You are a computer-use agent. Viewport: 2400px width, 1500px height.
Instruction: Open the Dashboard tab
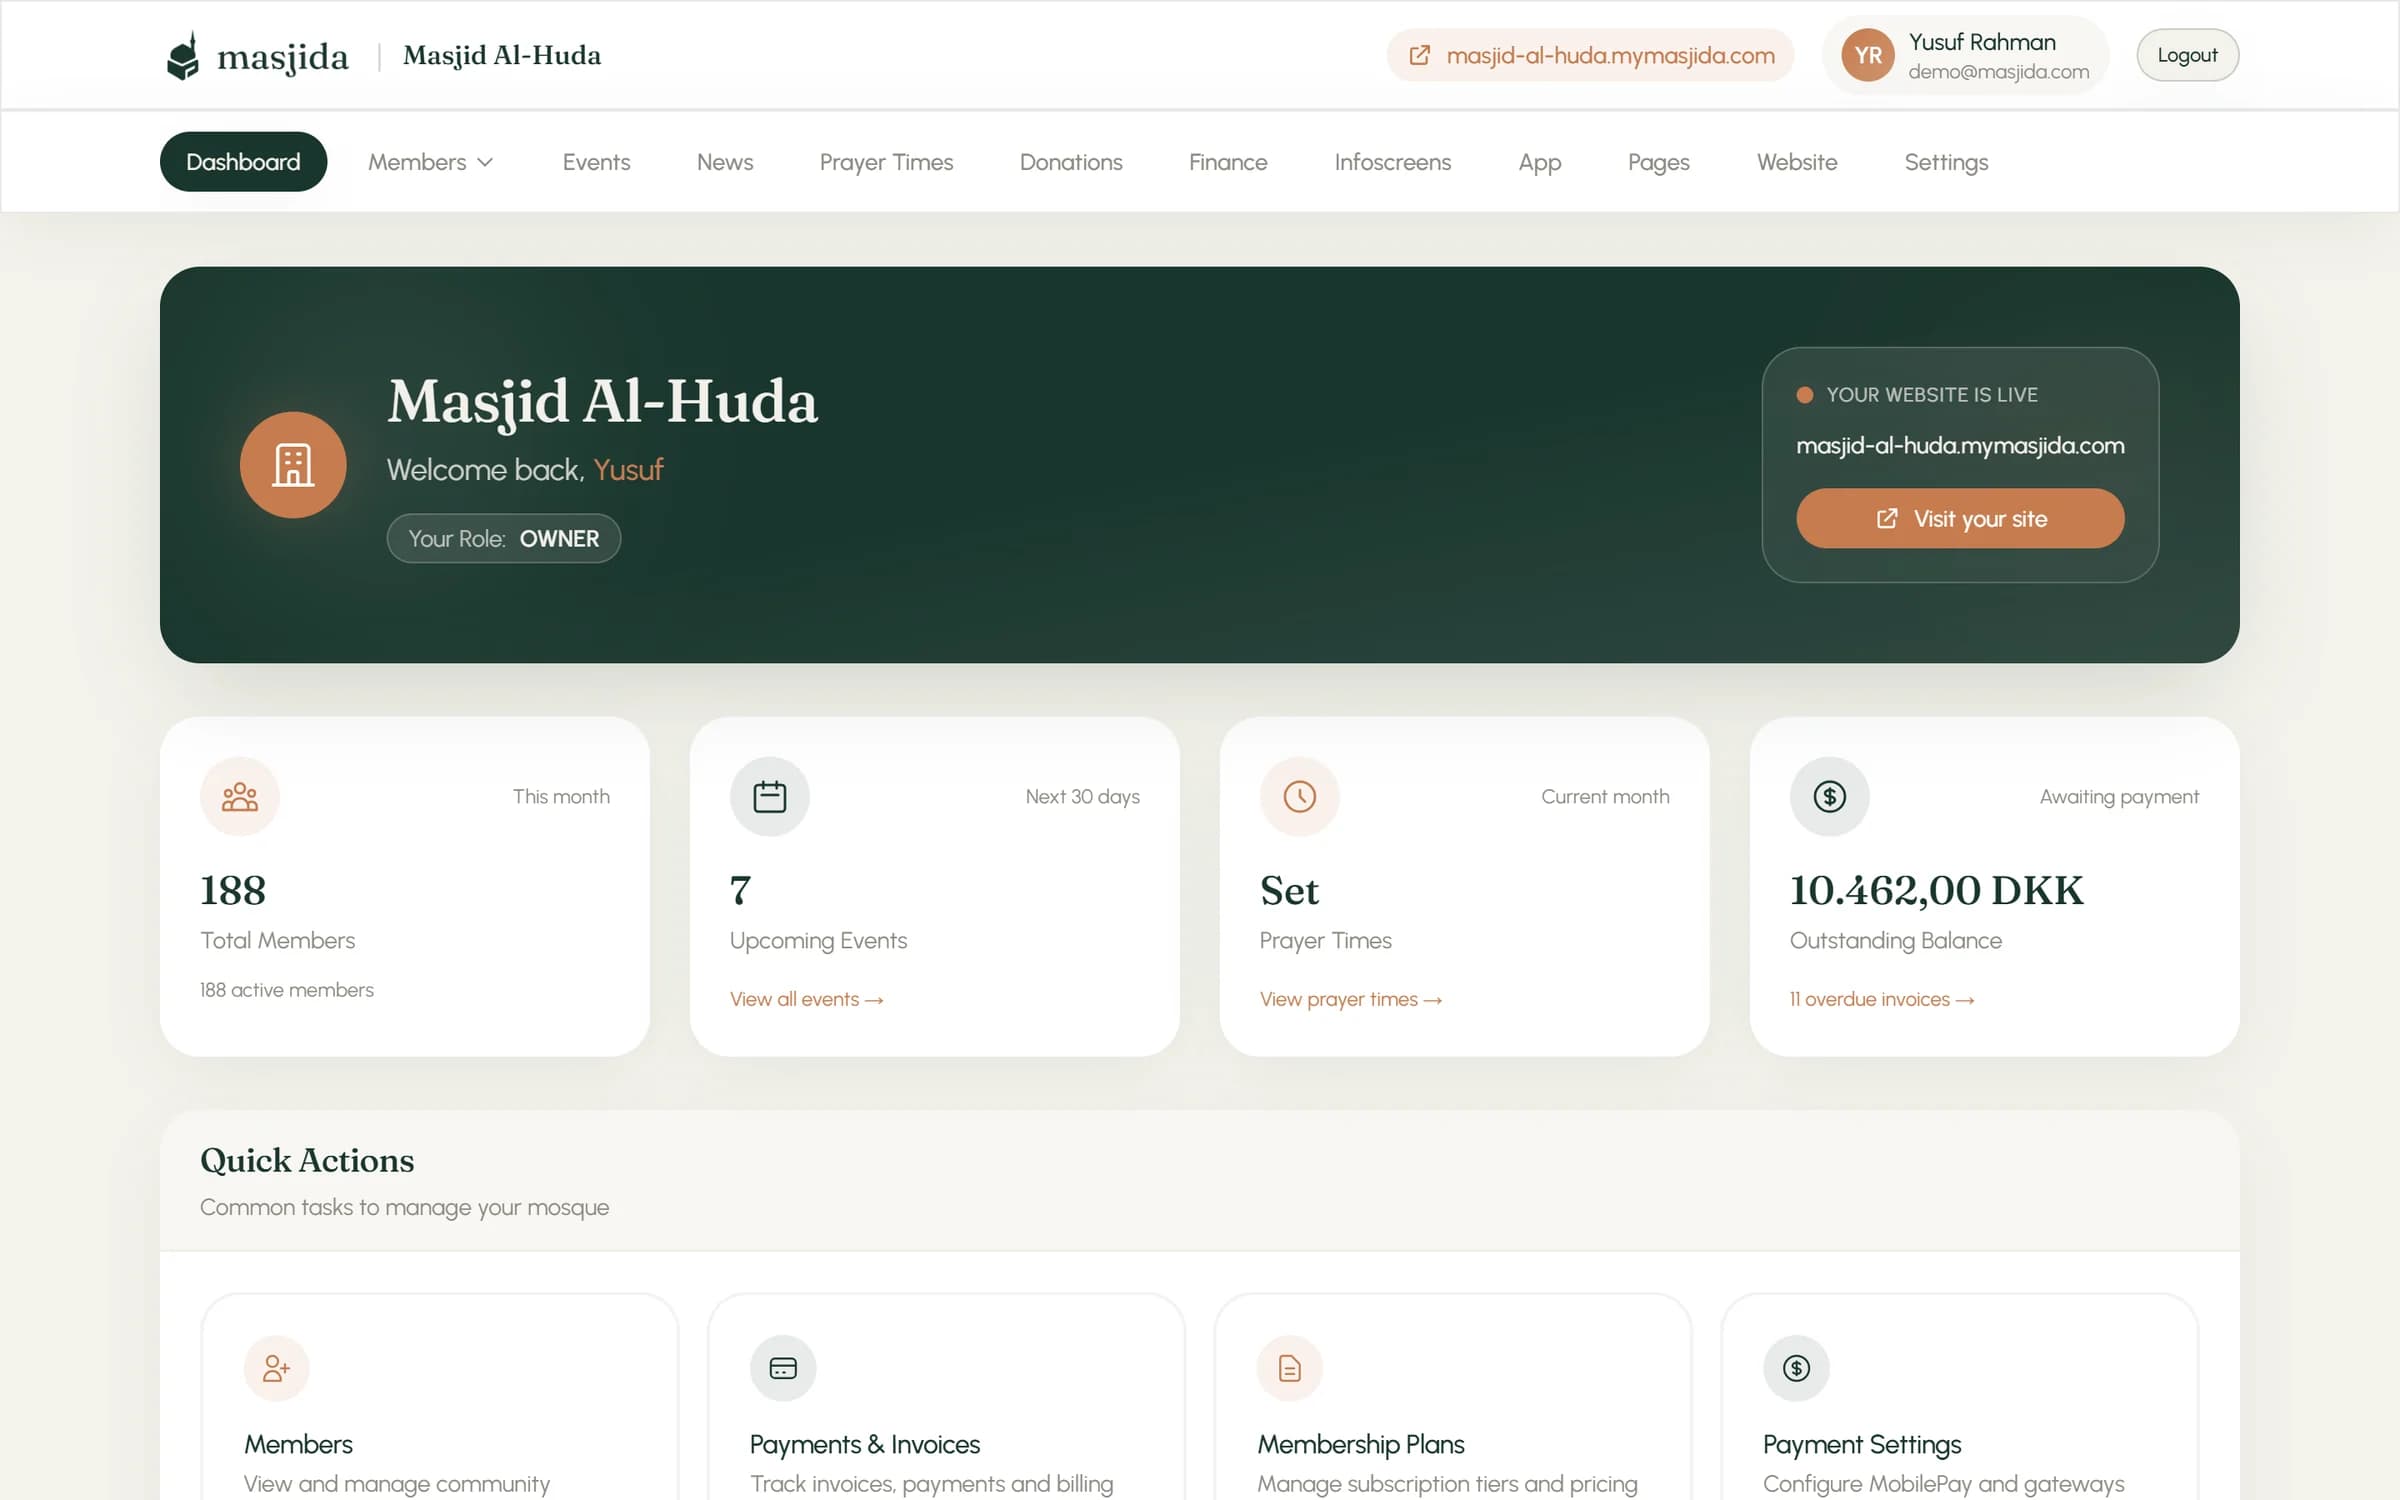tap(243, 161)
